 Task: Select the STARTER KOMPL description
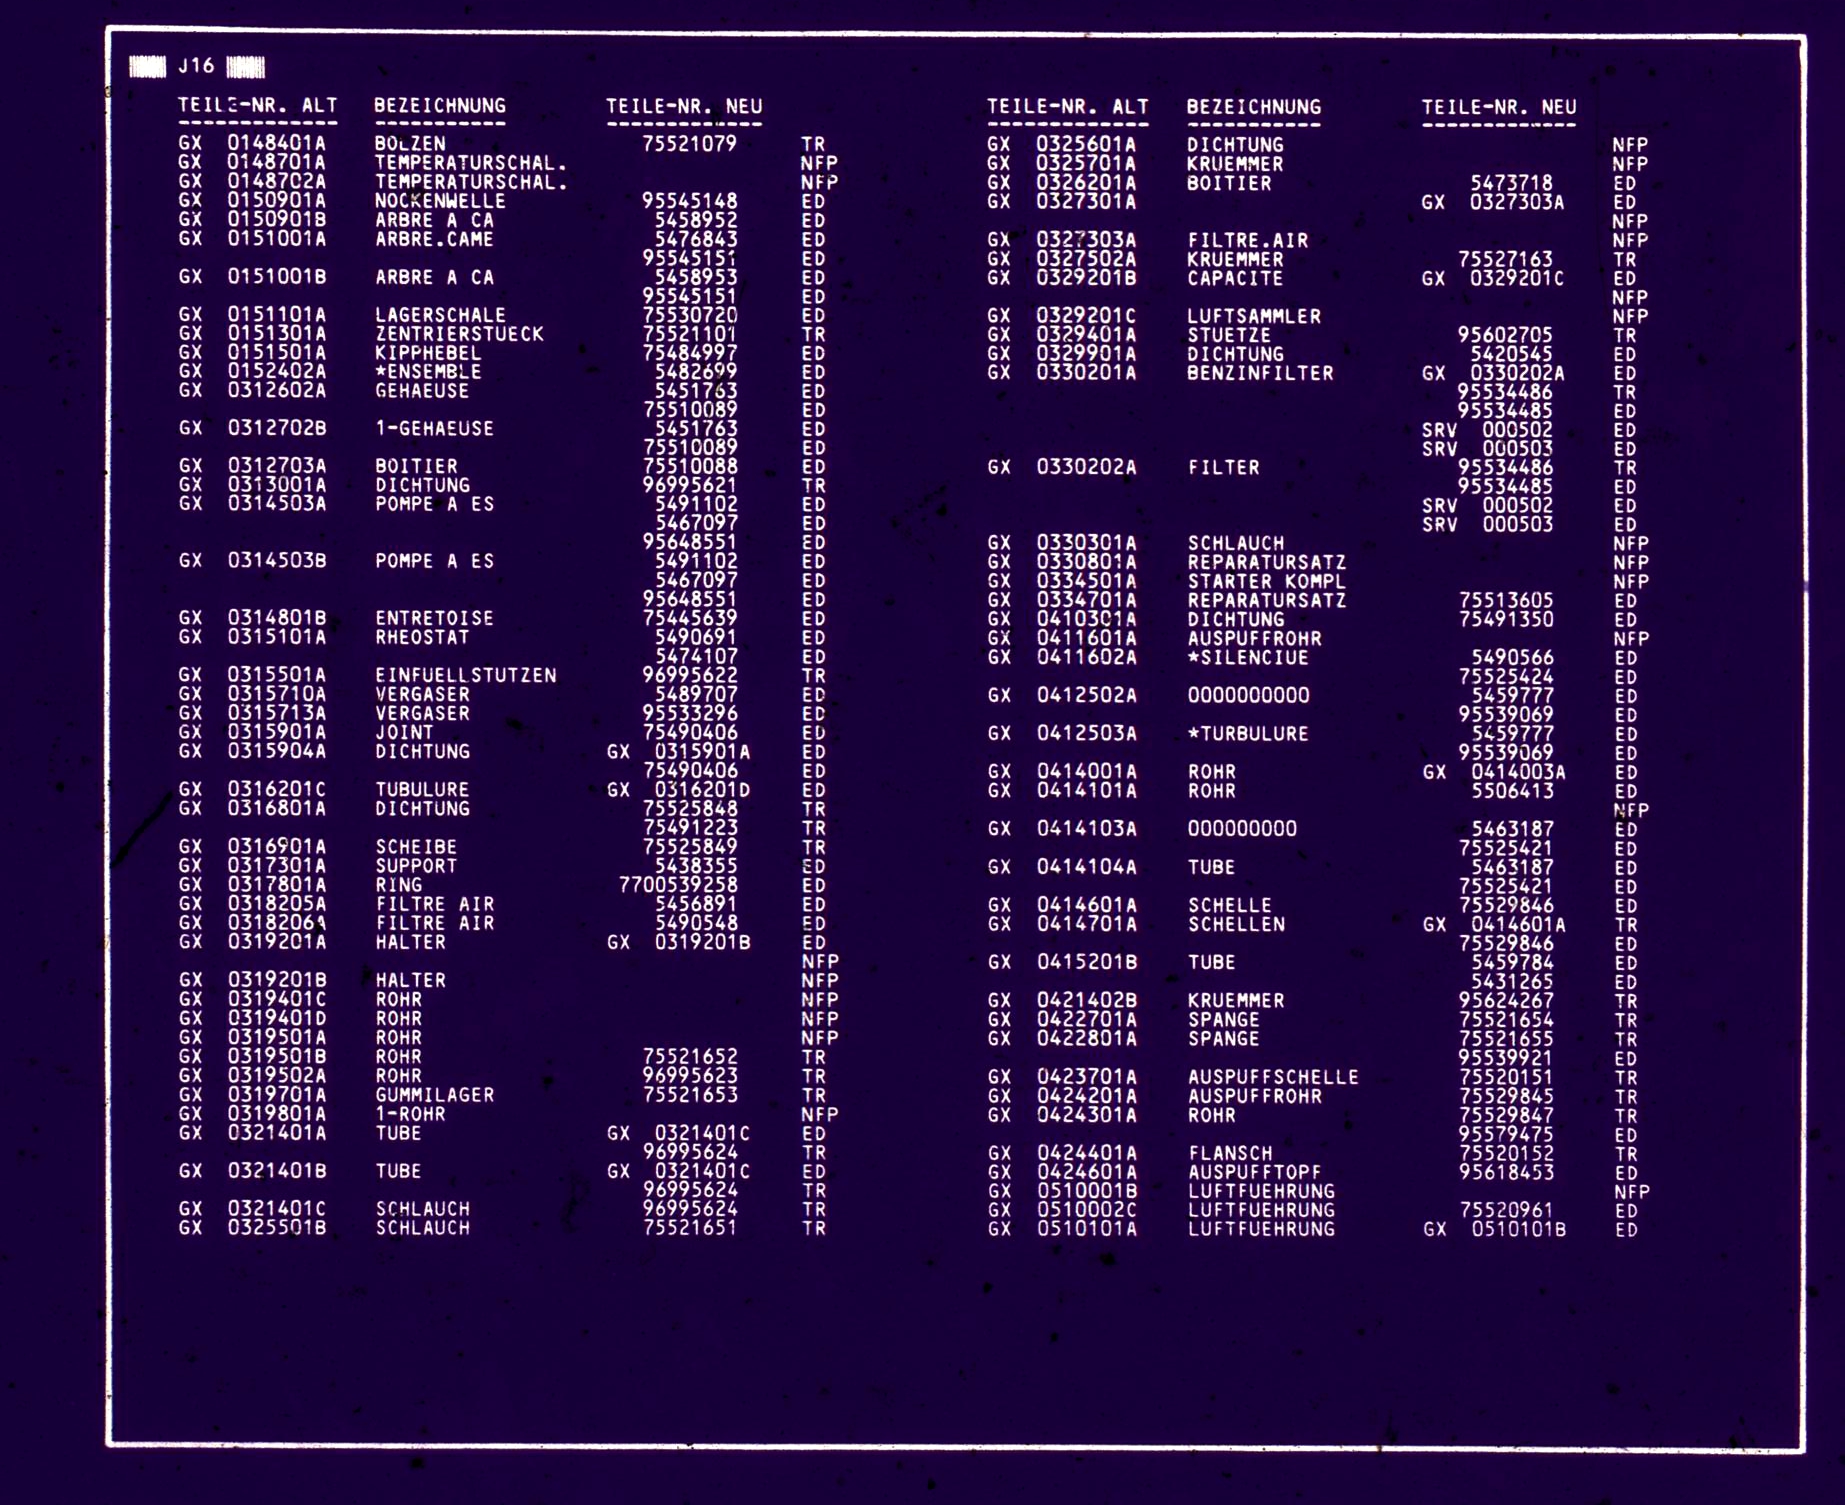1266,581
